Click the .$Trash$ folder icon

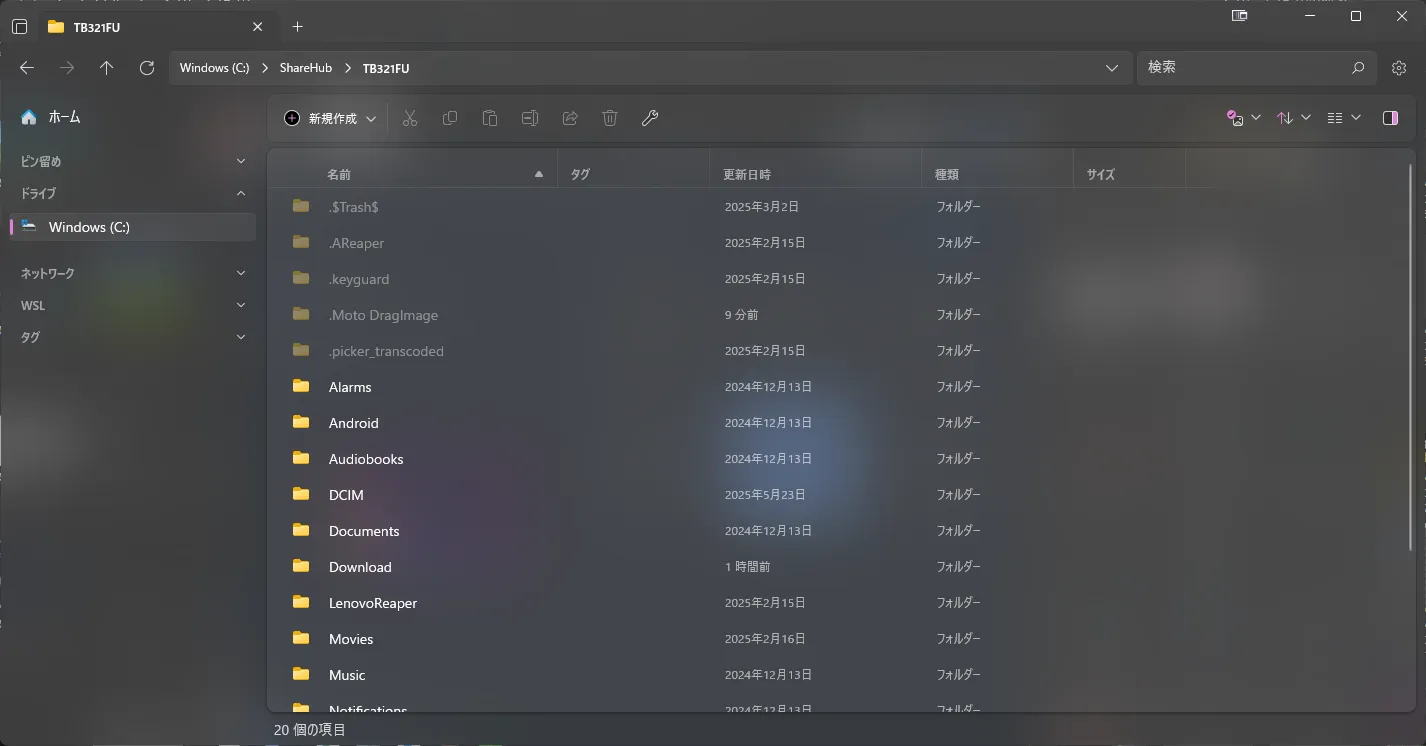(x=301, y=206)
